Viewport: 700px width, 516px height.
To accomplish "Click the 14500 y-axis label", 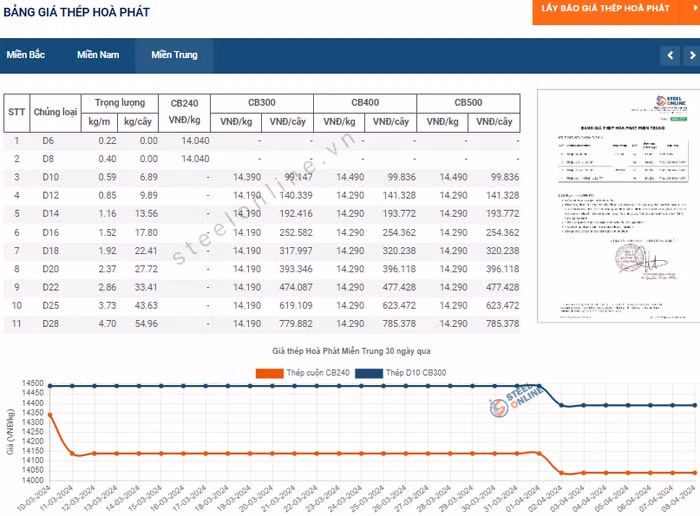I will tap(33, 383).
